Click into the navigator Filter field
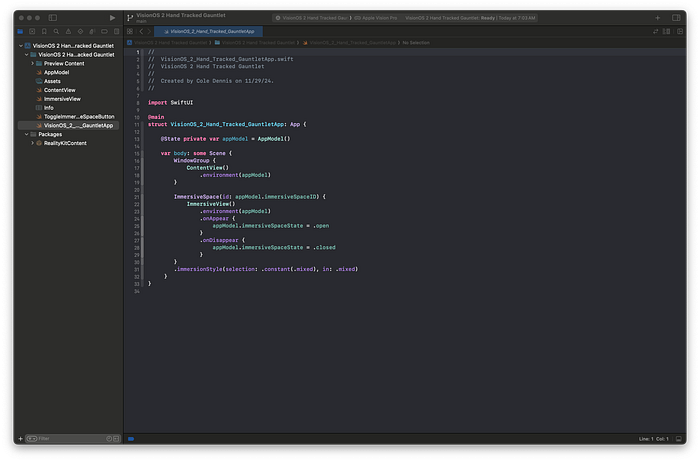The image size is (700, 461). (x=71, y=439)
